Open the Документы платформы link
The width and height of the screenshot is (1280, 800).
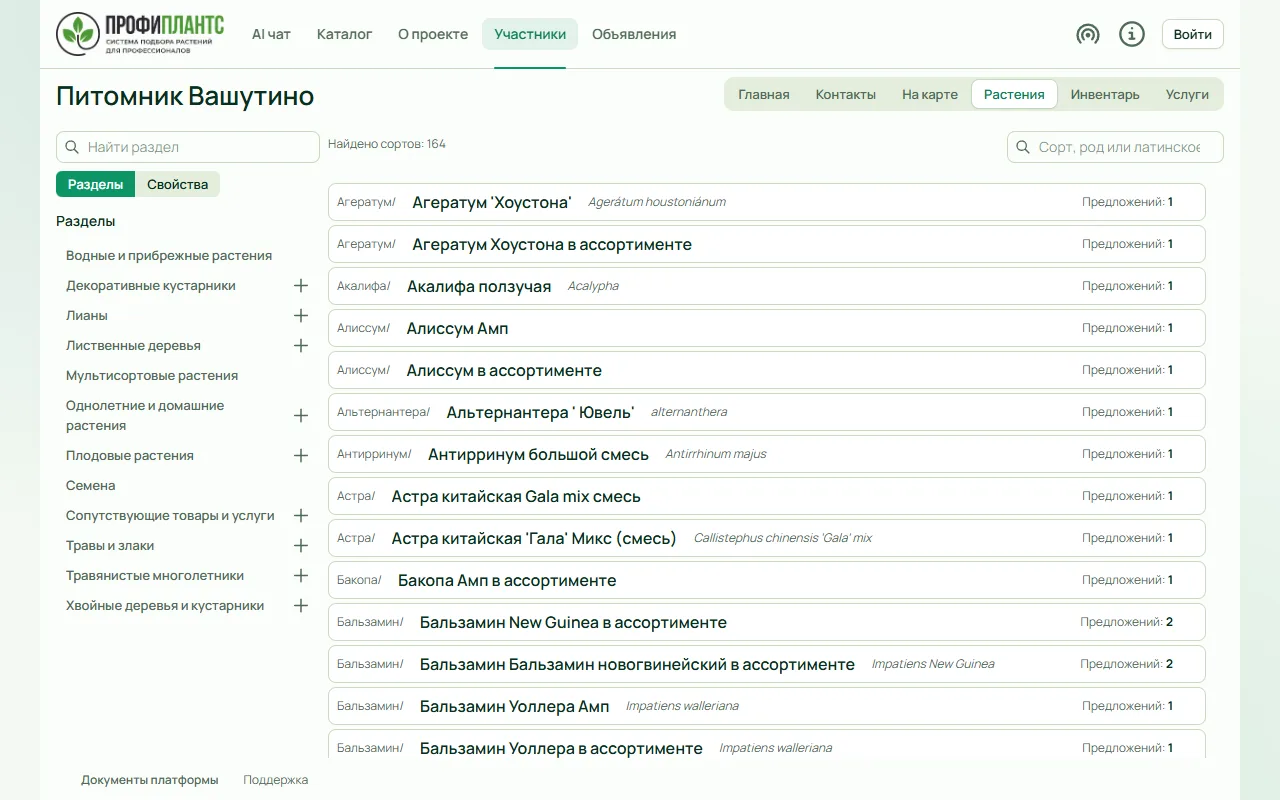150,780
